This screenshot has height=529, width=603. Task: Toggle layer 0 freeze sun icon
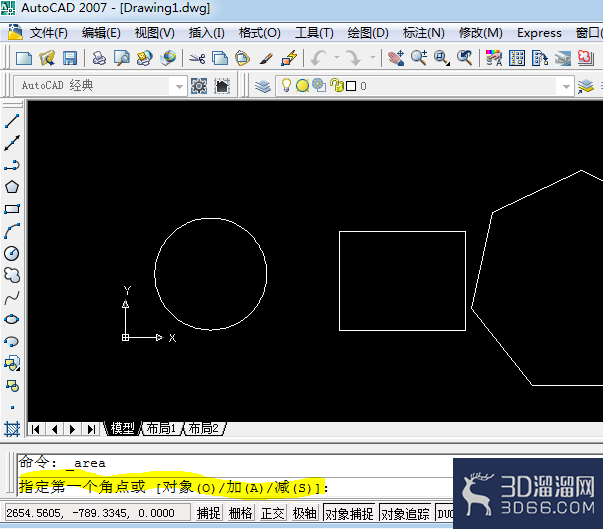302,85
